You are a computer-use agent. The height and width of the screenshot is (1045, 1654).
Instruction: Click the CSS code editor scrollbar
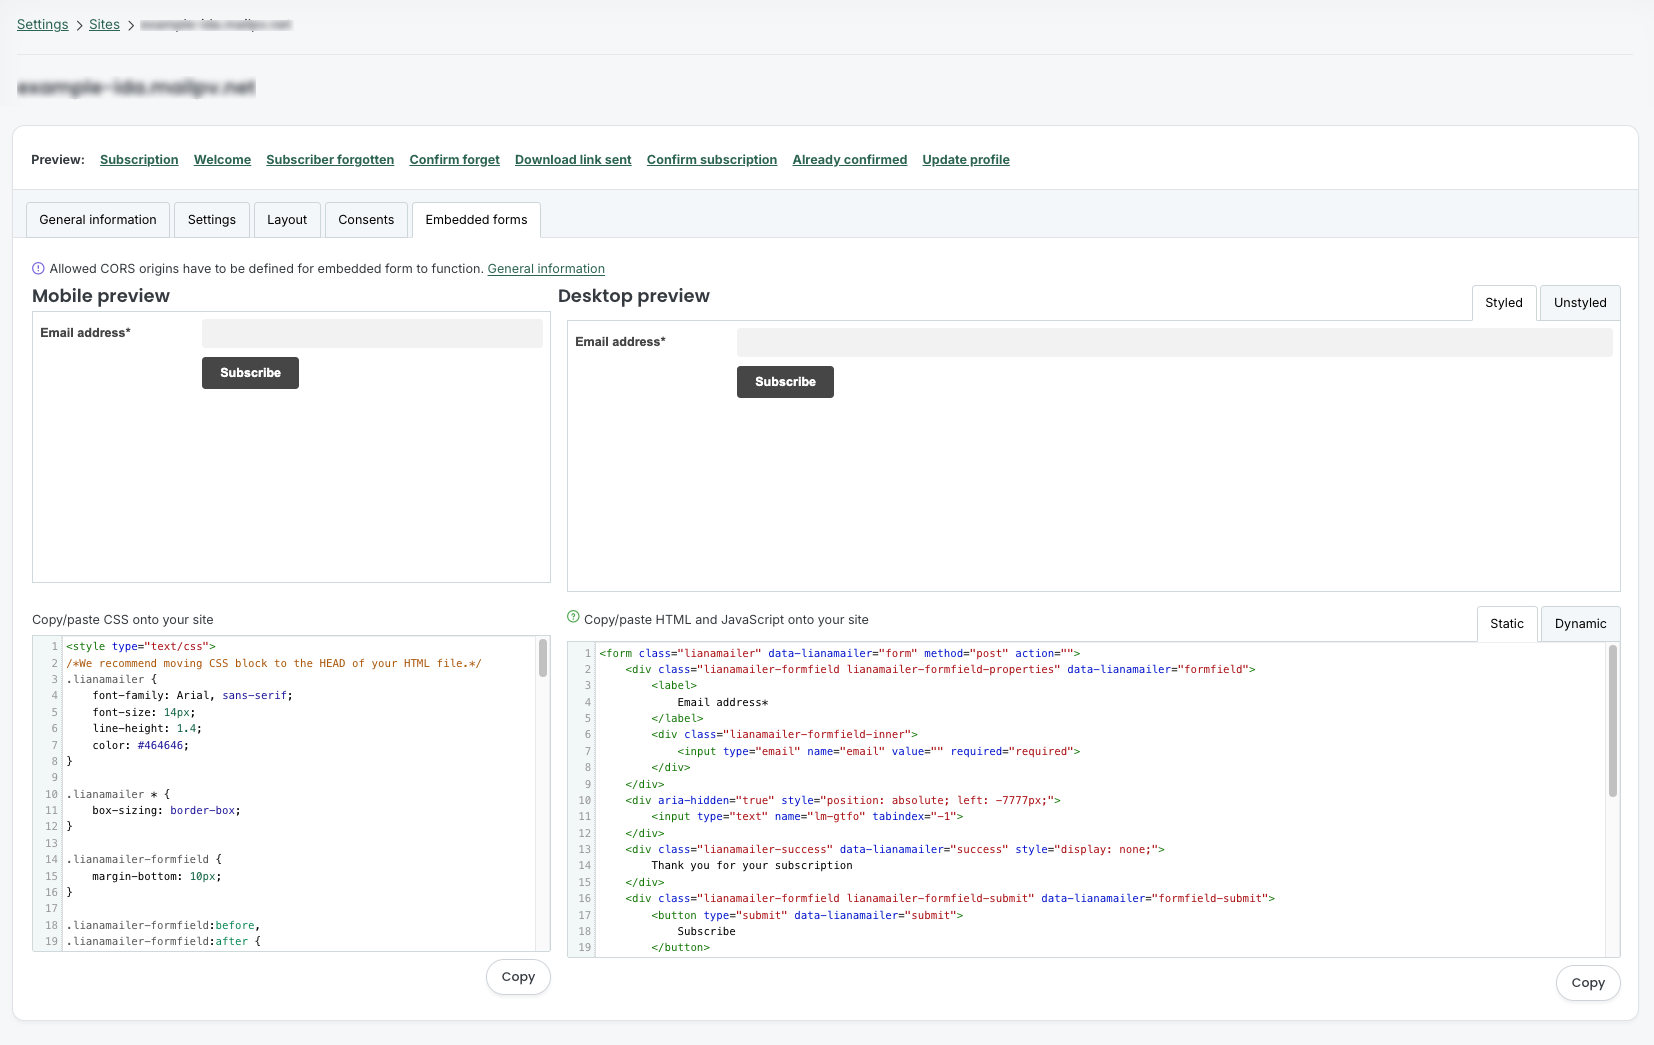[543, 658]
